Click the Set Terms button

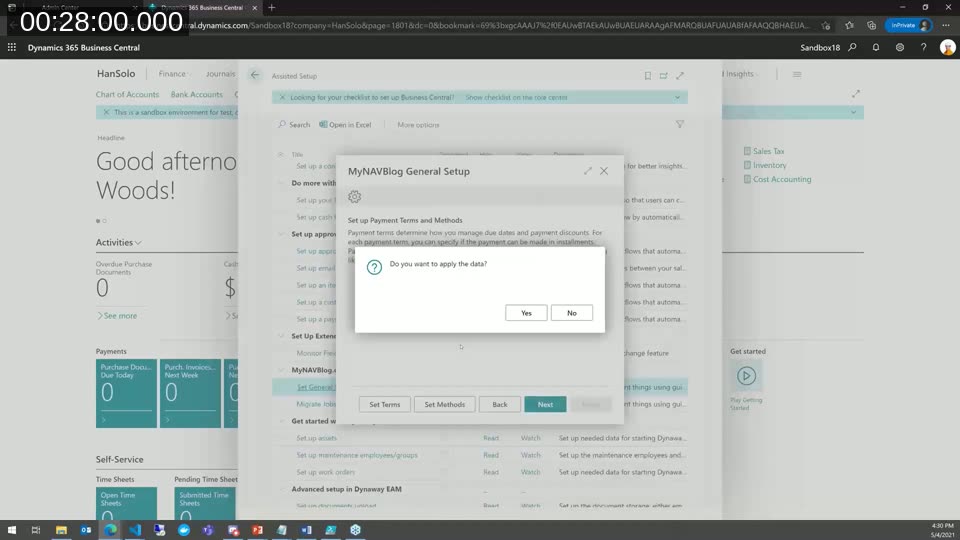pyautogui.click(x=384, y=404)
